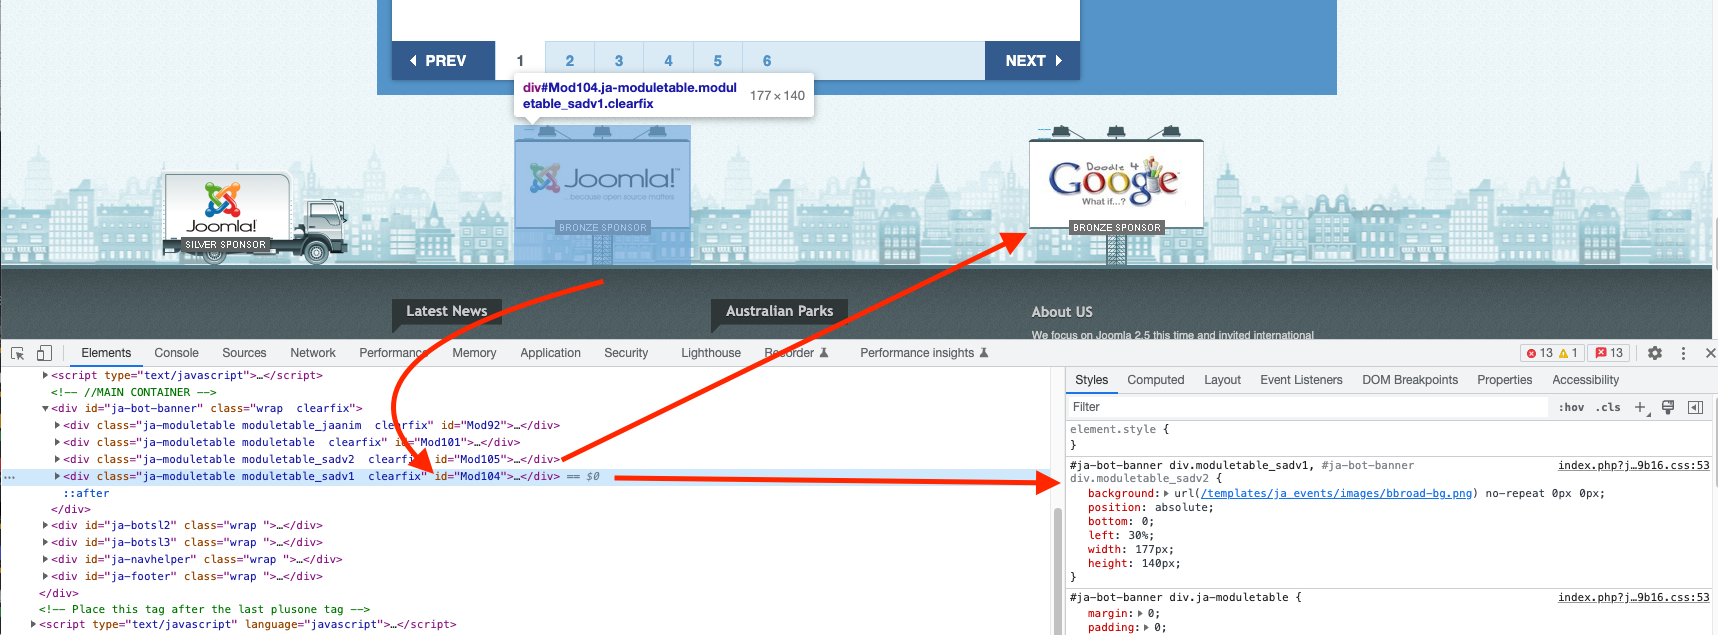Open DevTools settings gear

coord(1655,353)
